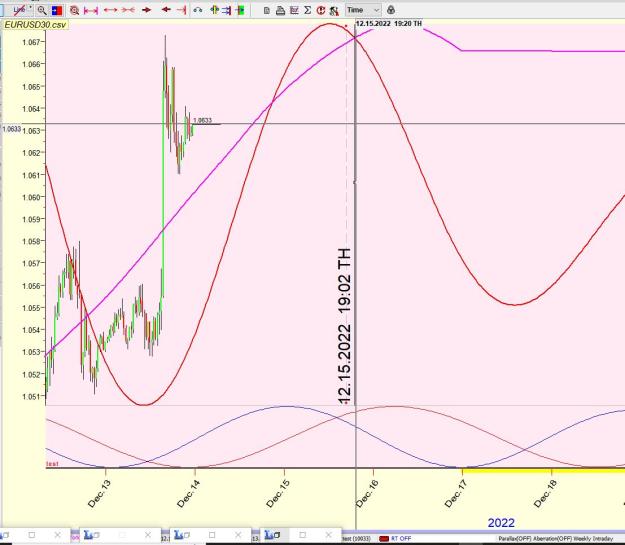Open the Time dropdown
Screen dimensions: 625x545
[x=363, y=10]
